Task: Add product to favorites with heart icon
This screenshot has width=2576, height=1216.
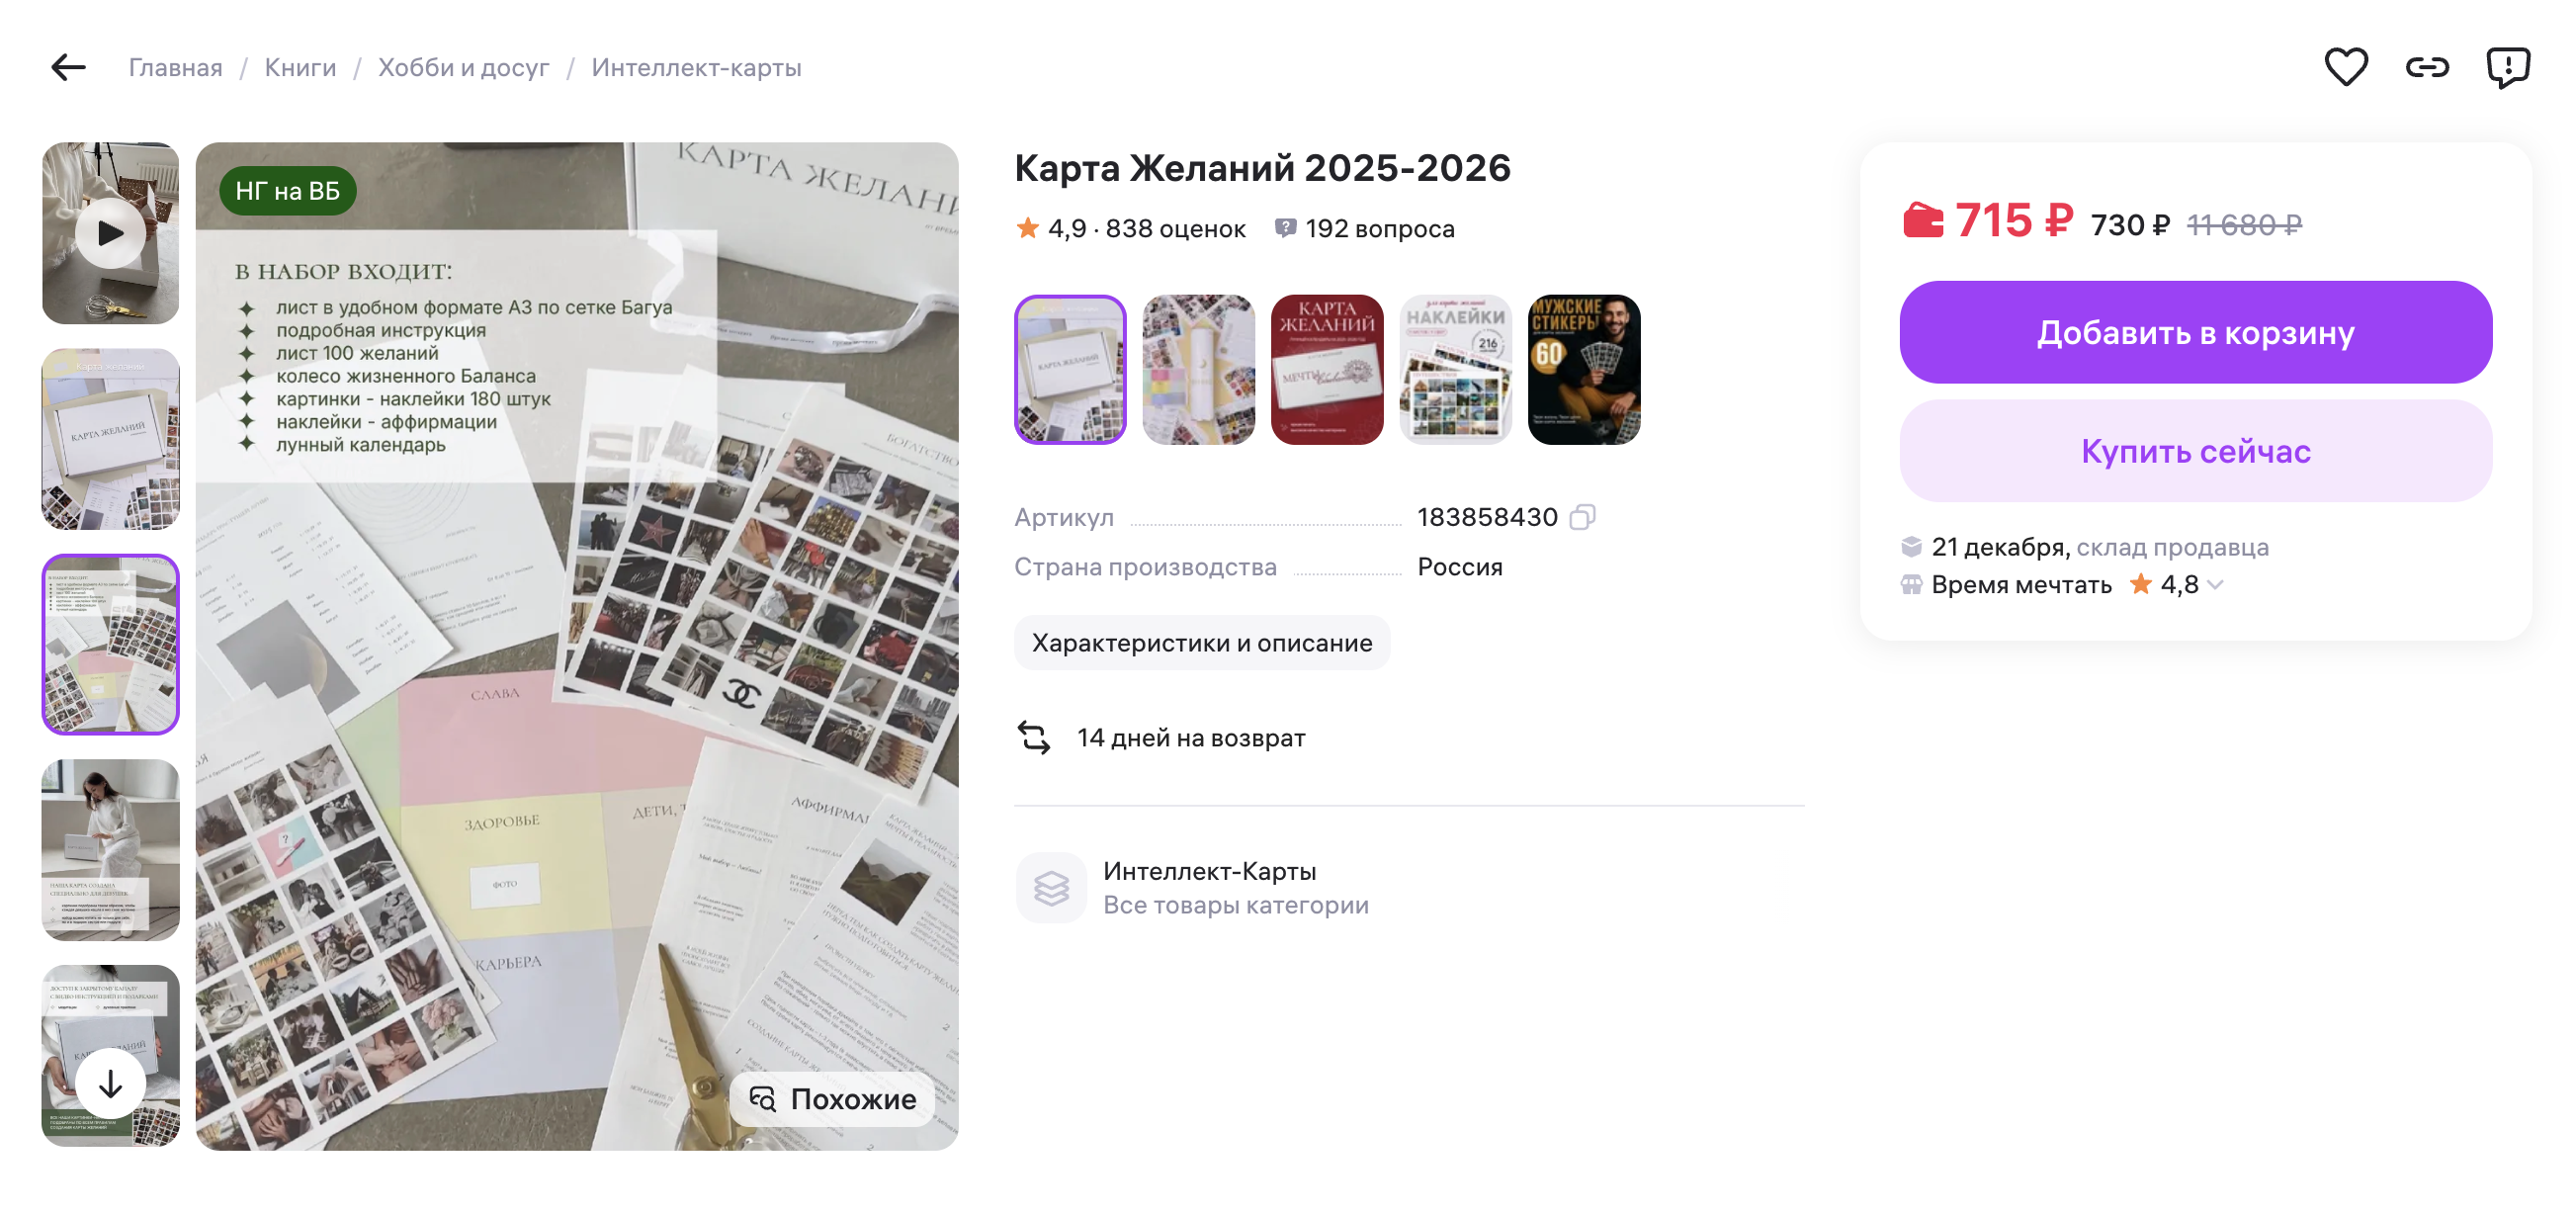Action: tap(2345, 68)
